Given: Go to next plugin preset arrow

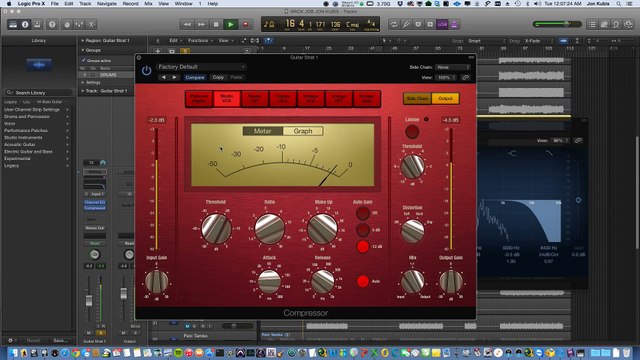Looking at the screenshot, I should point(174,77).
